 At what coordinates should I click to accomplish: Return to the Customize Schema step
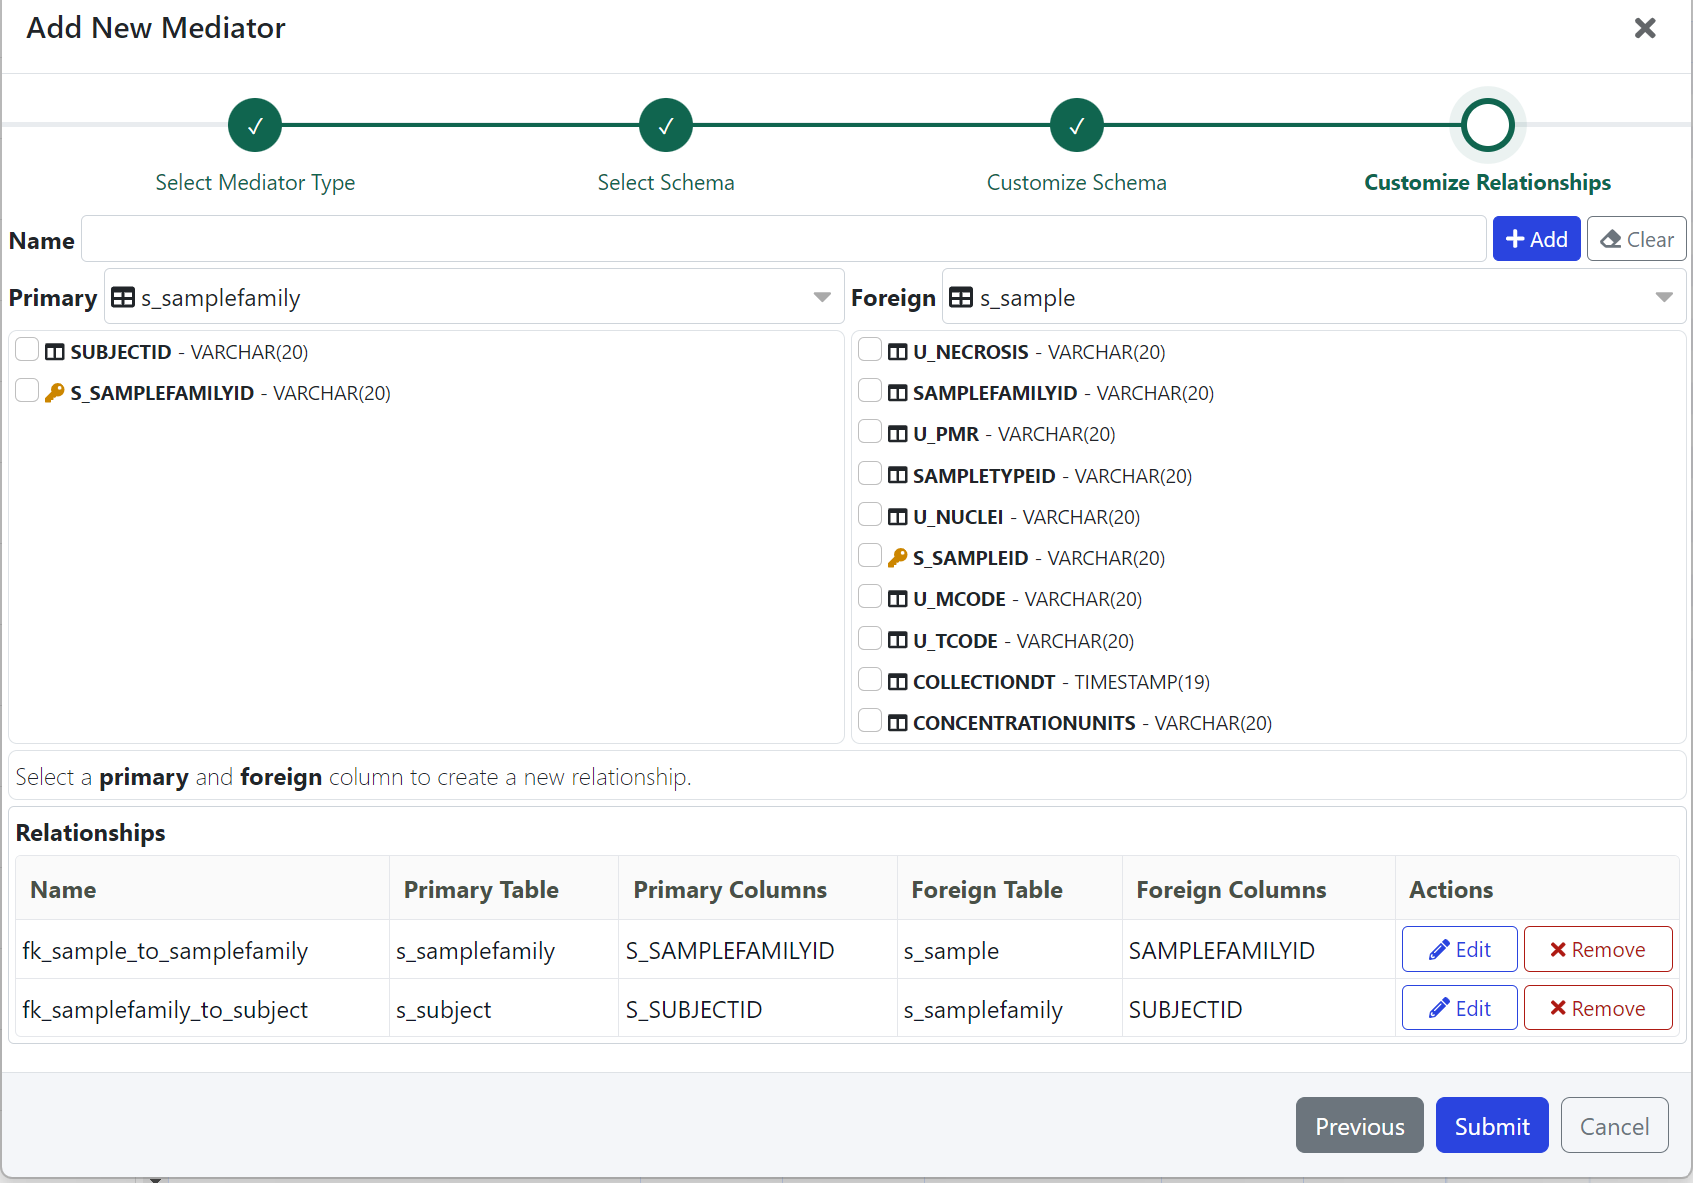point(1077,125)
